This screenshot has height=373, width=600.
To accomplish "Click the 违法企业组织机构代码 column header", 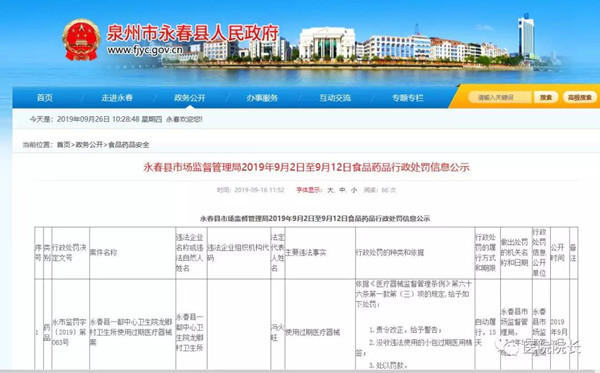I will click(x=238, y=252).
